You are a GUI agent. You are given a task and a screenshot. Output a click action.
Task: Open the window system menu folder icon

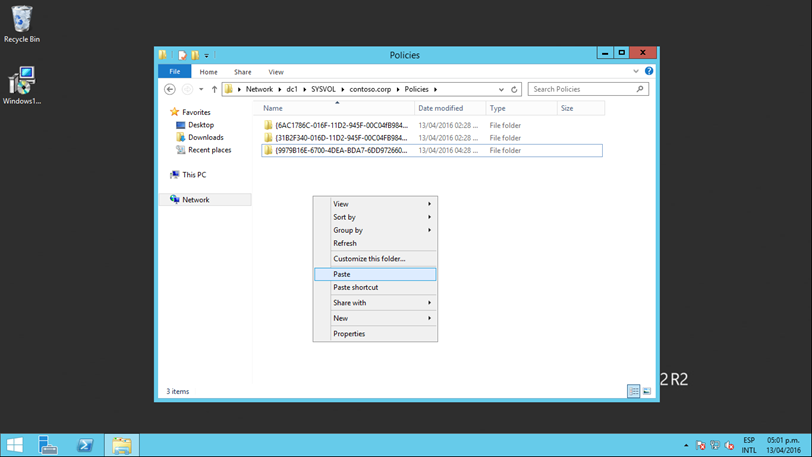click(163, 54)
